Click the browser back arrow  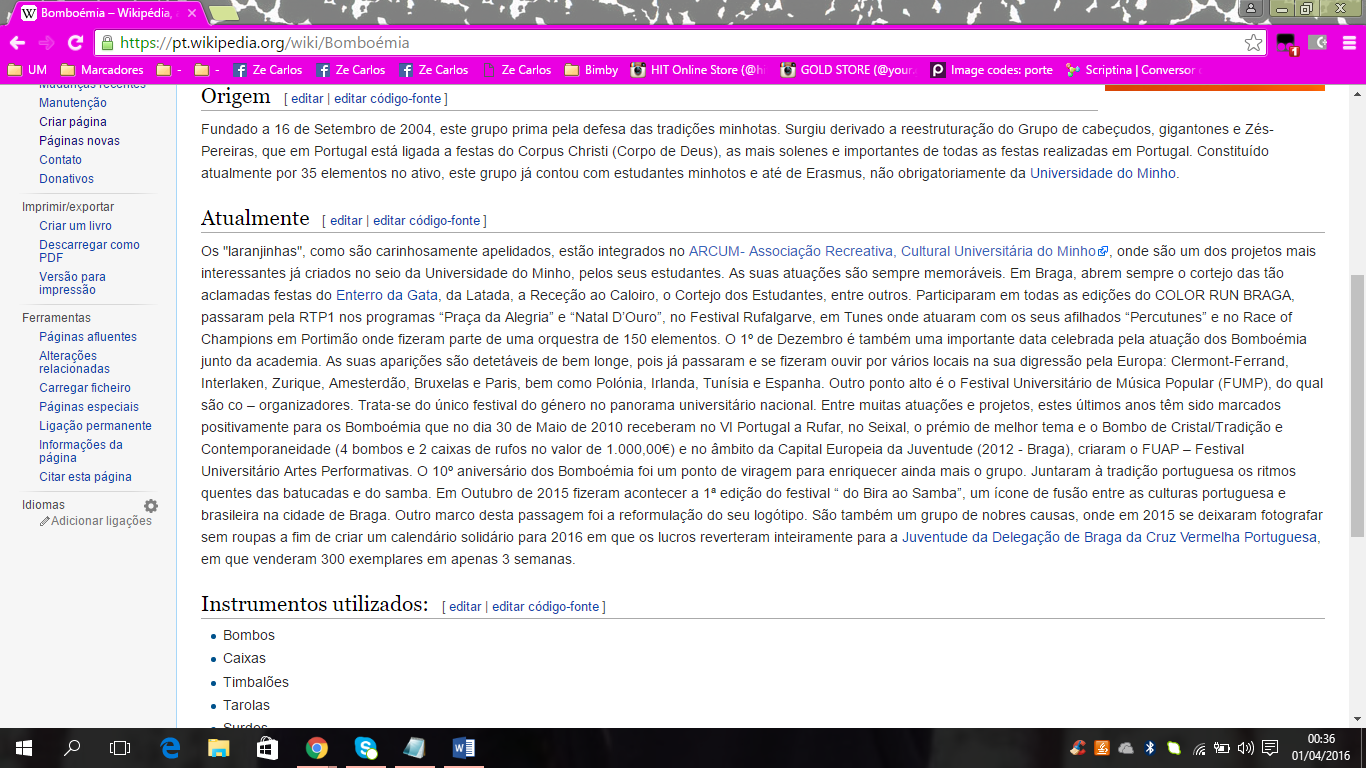(x=18, y=43)
